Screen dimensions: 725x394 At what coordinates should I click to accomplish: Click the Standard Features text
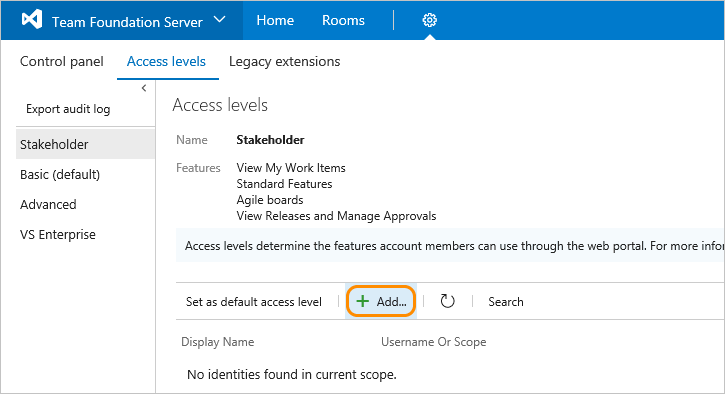[x=284, y=184]
